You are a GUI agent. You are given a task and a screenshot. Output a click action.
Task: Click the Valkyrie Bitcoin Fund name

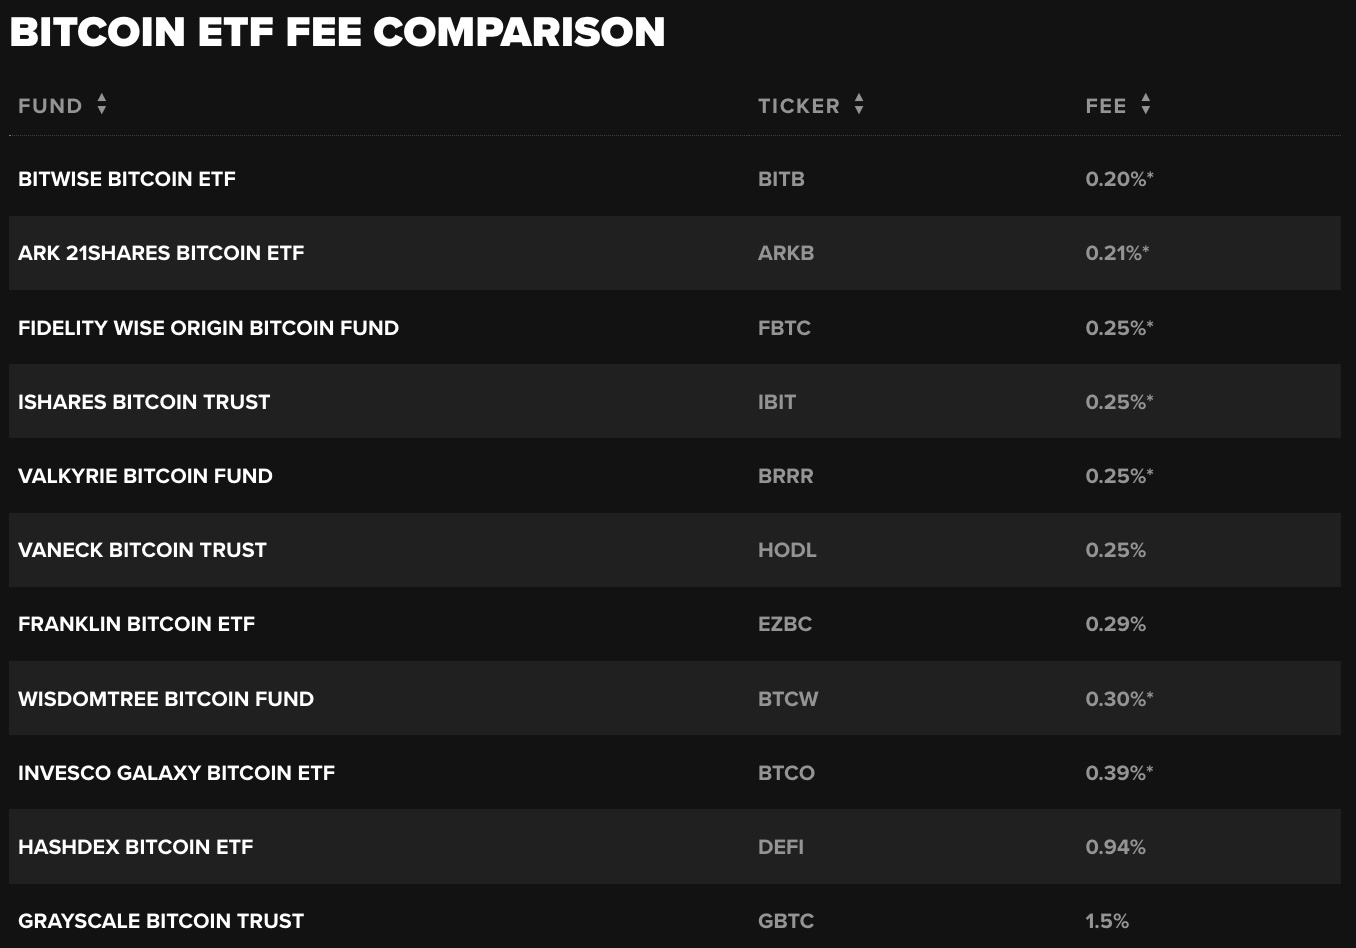pos(145,476)
